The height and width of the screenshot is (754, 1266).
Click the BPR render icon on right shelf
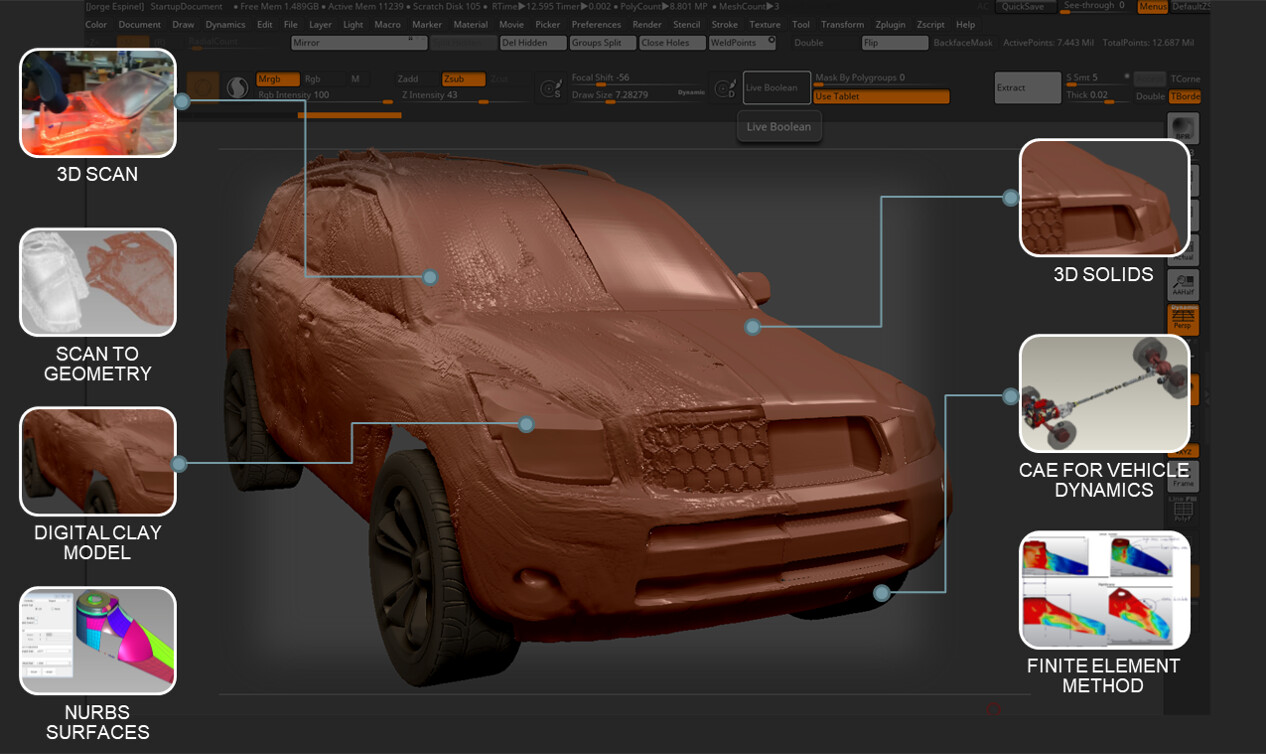(1181, 127)
